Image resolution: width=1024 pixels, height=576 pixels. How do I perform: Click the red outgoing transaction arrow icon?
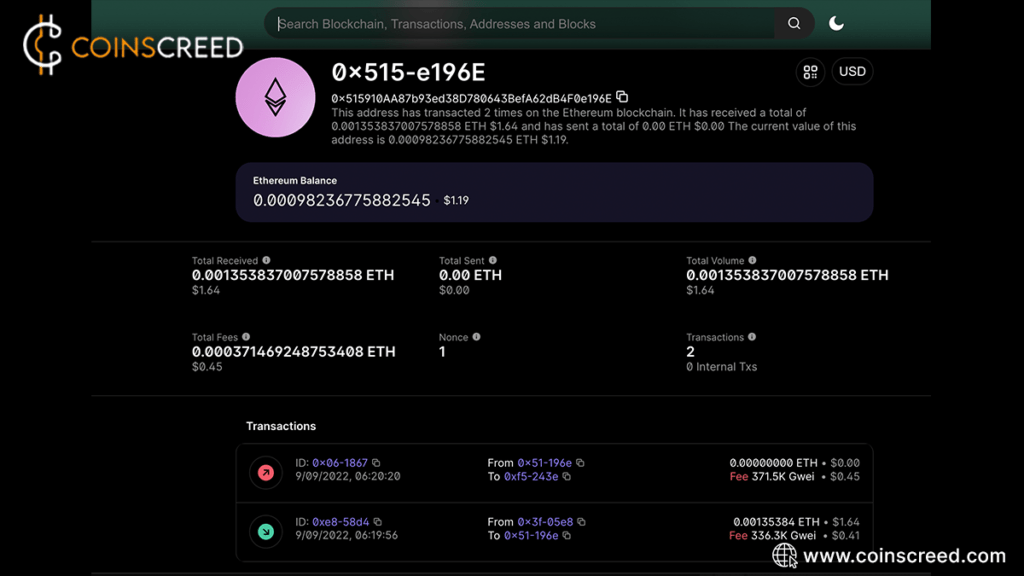pos(265,470)
